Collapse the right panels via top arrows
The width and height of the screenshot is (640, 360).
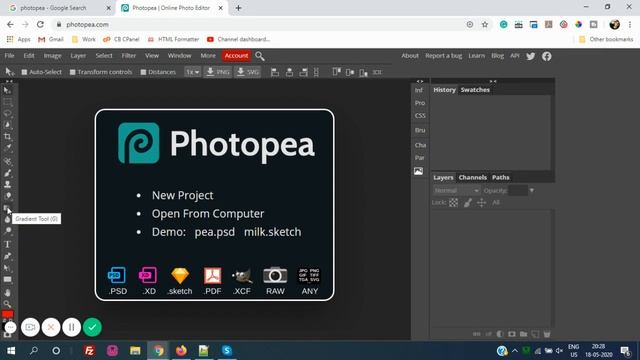tap(493, 81)
